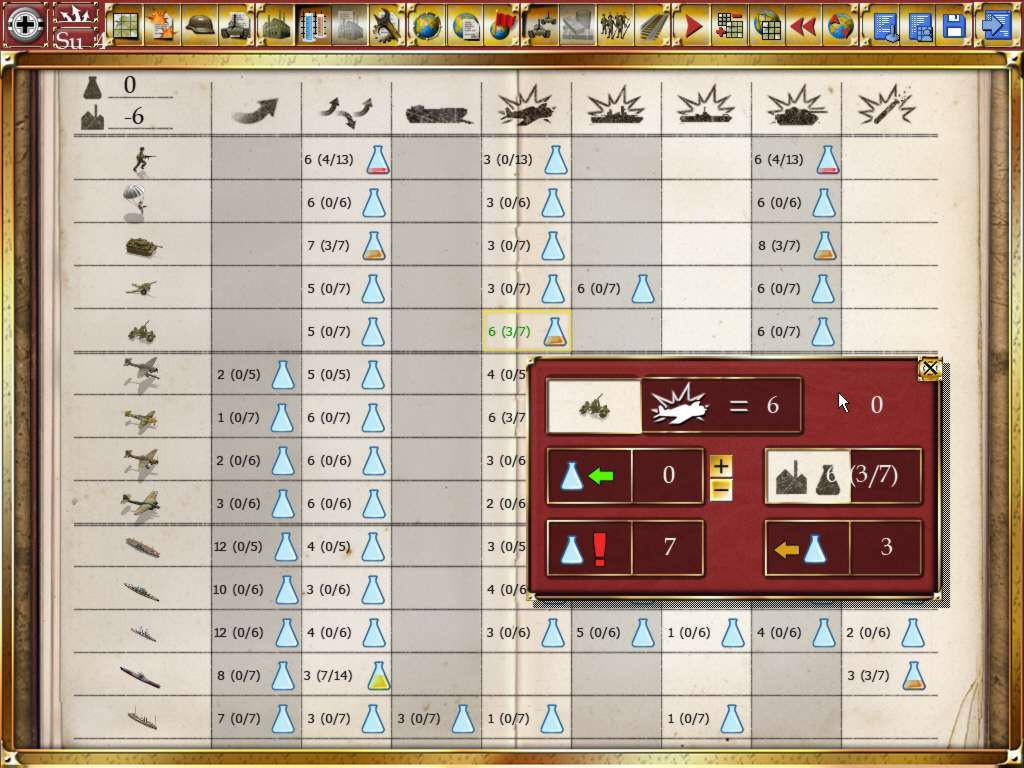Click the globe with grid overlay icon
This screenshot has width=1024, height=768.
(x=767, y=25)
